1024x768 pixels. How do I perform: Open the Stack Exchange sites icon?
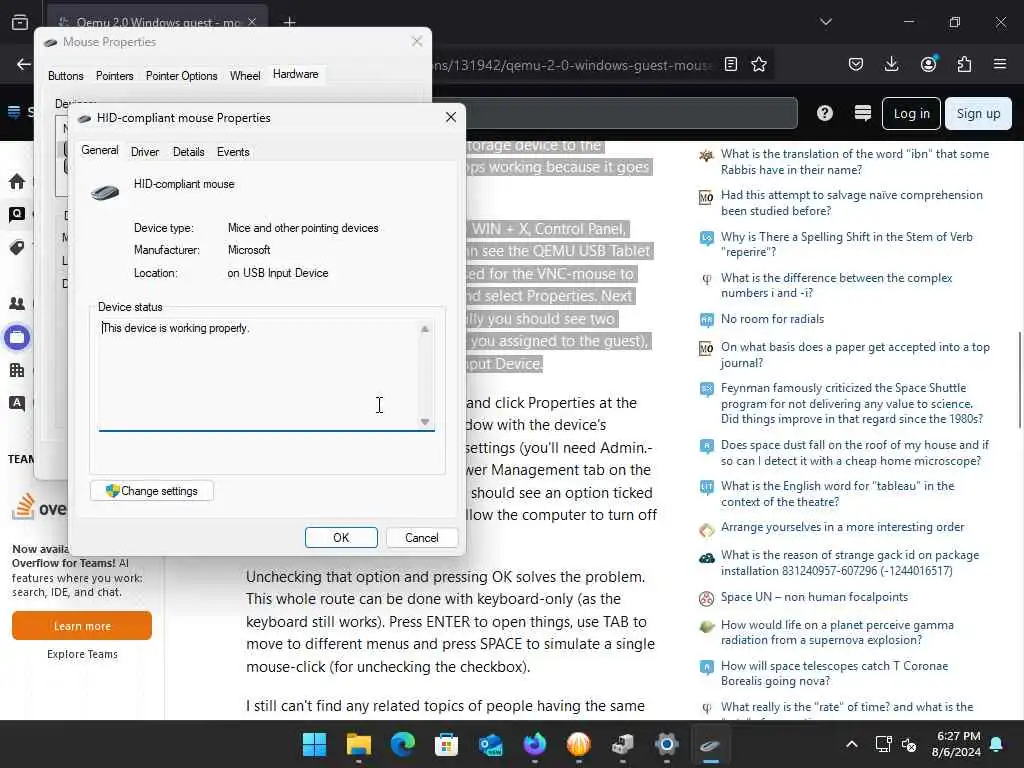coord(863,113)
